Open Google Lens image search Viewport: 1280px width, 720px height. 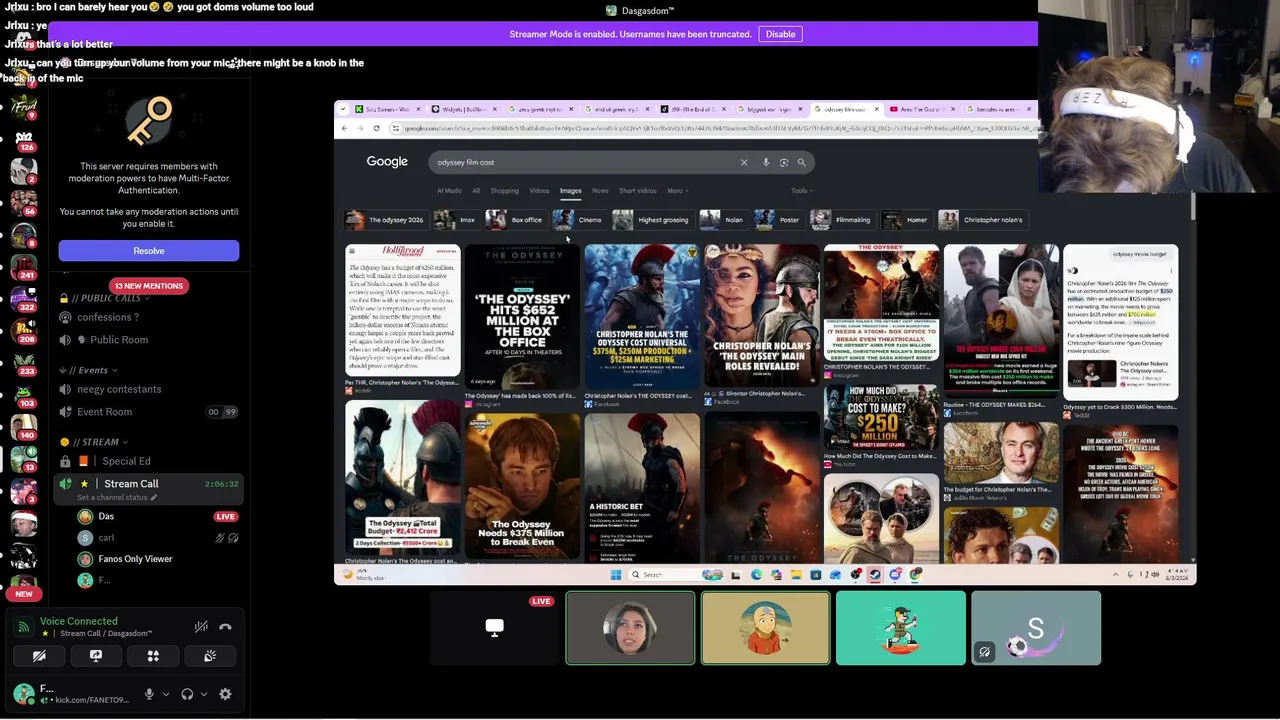pyautogui.click(x=784, y=162)
